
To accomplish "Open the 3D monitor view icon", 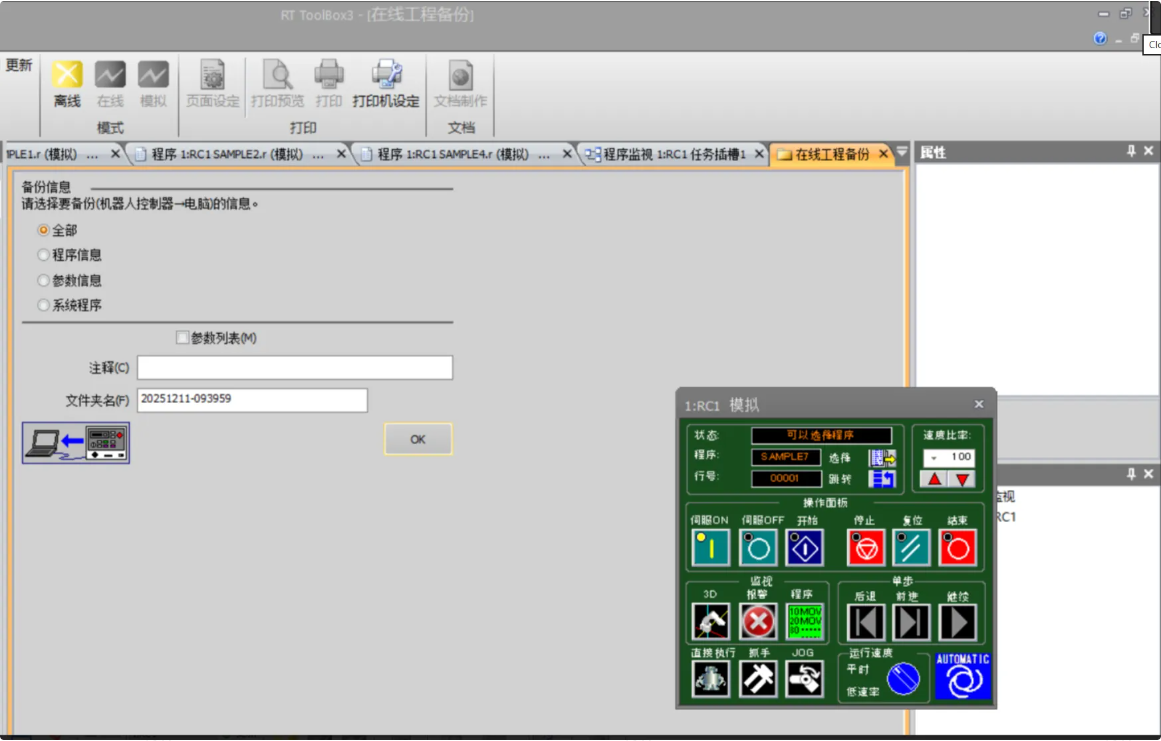I will click(x=711, y=621).
